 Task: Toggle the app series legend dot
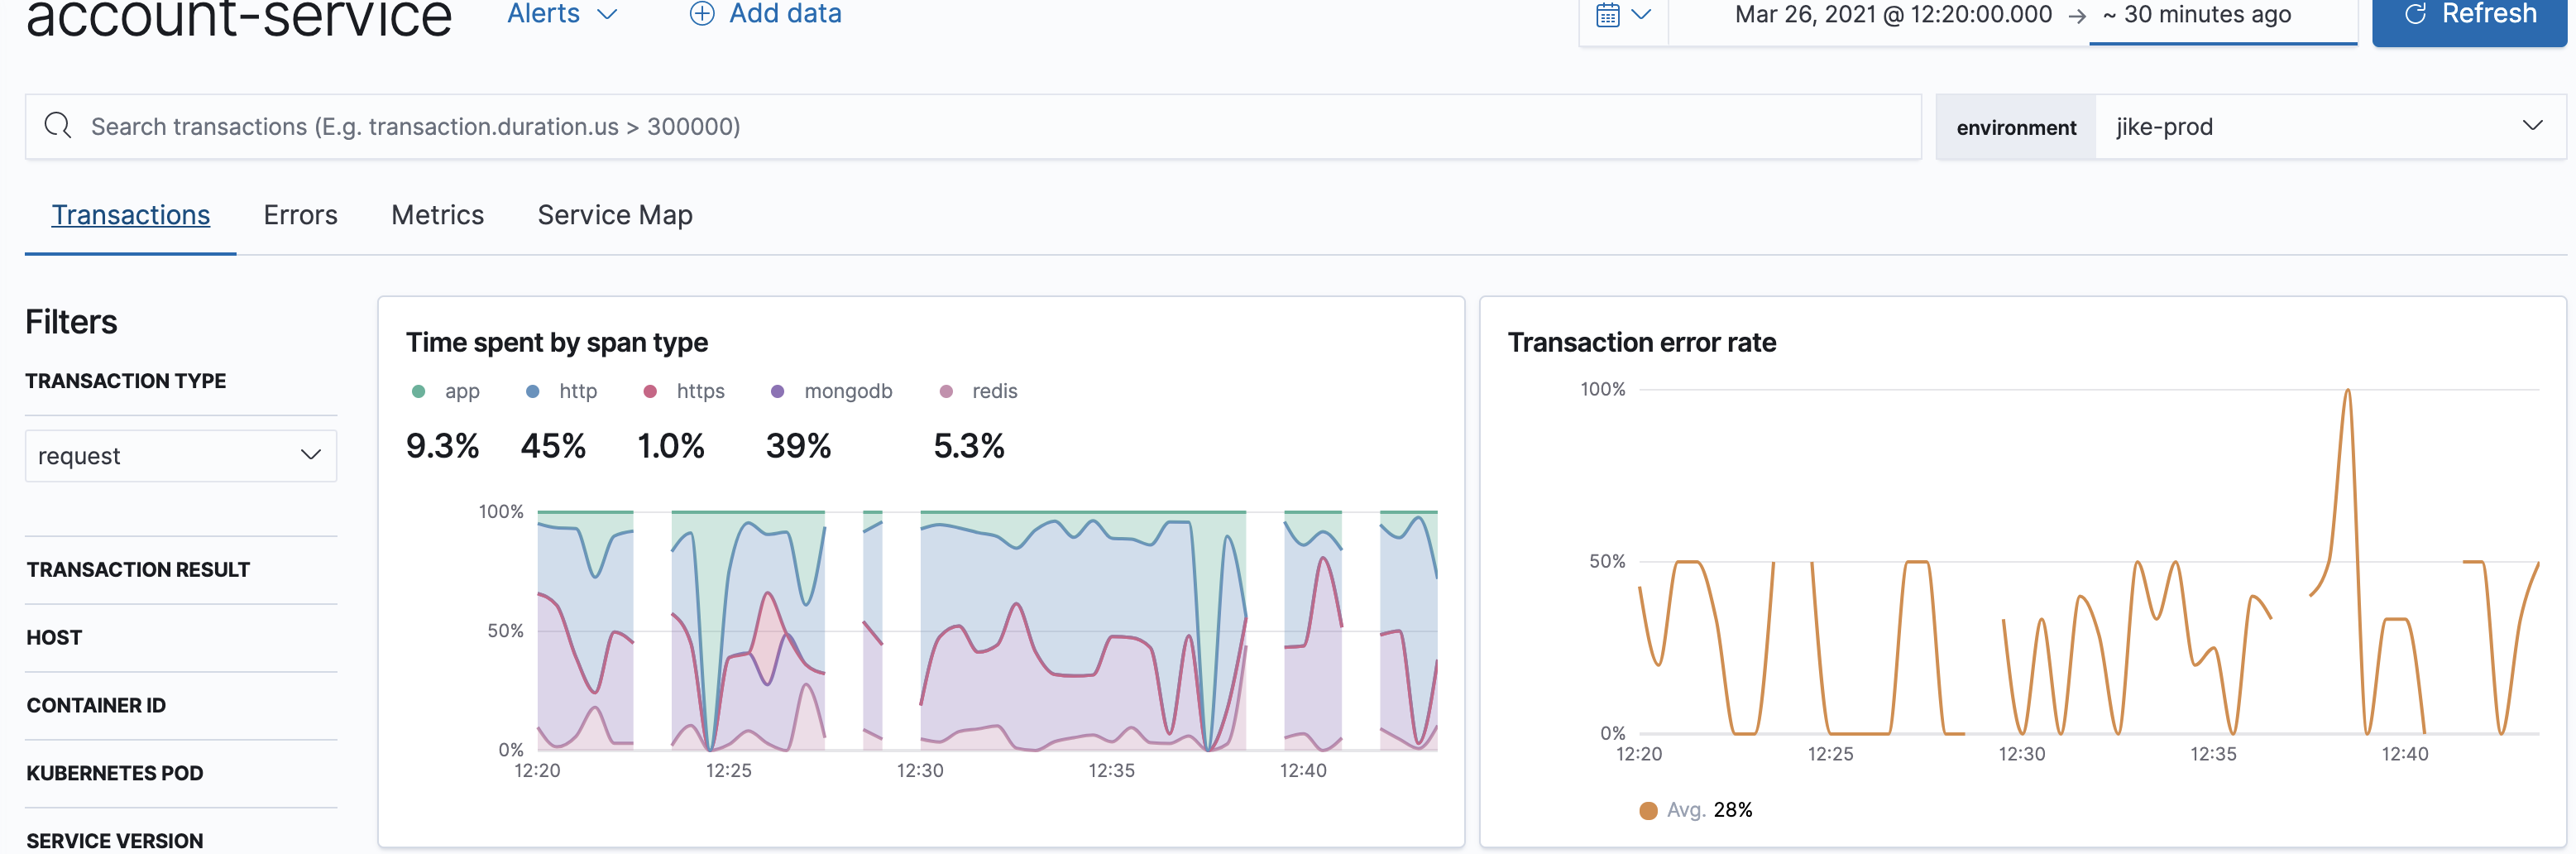[419, 391]
